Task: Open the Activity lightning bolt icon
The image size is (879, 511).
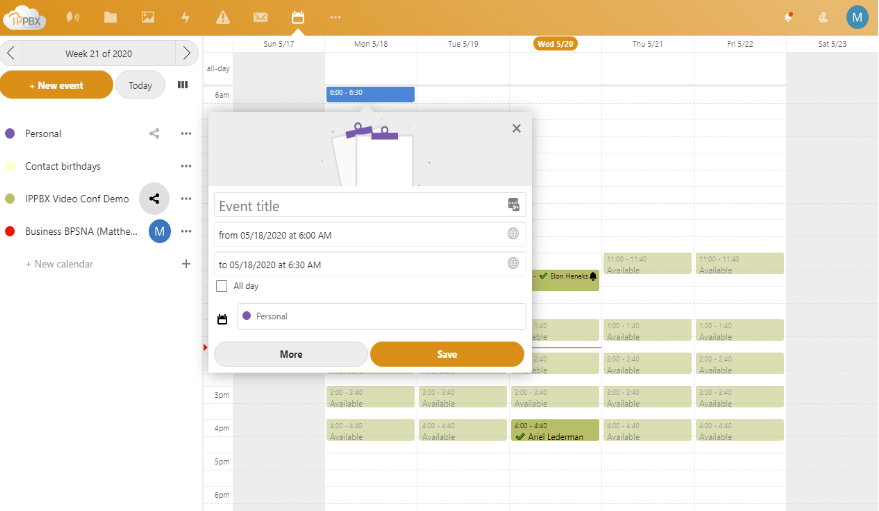Action: click(185, 17)
